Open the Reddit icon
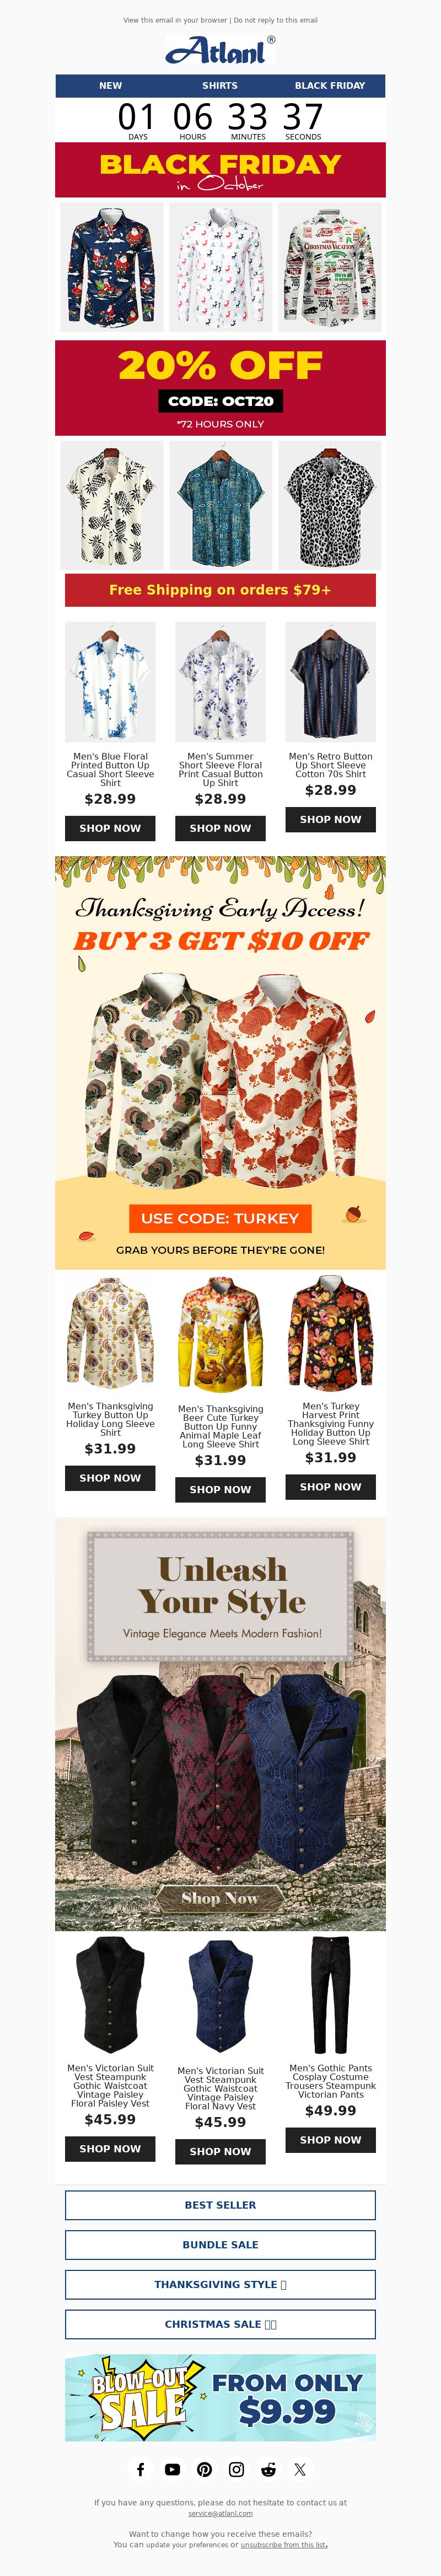The height and width of the screenshot is (2576, 441). click(268, 2469)
